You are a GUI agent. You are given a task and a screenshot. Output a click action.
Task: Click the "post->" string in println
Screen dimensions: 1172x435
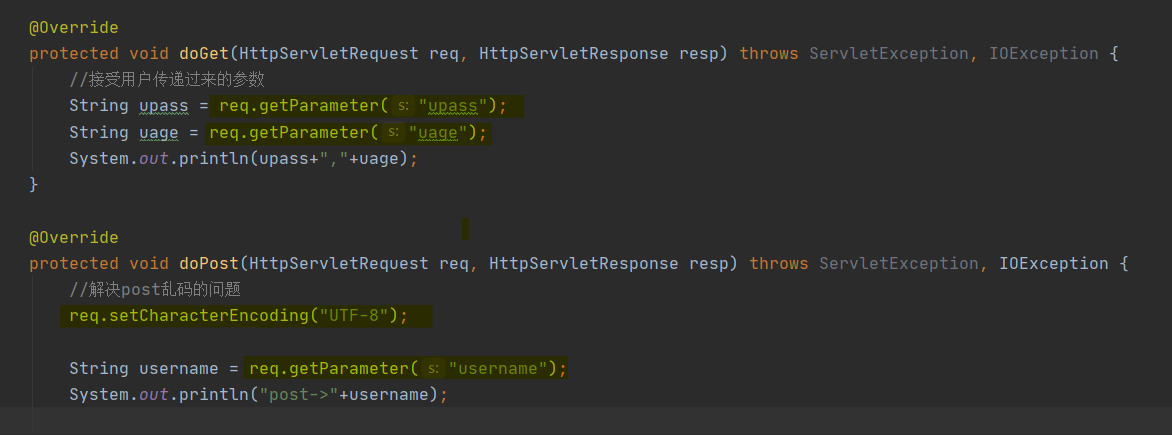(299, 394)
